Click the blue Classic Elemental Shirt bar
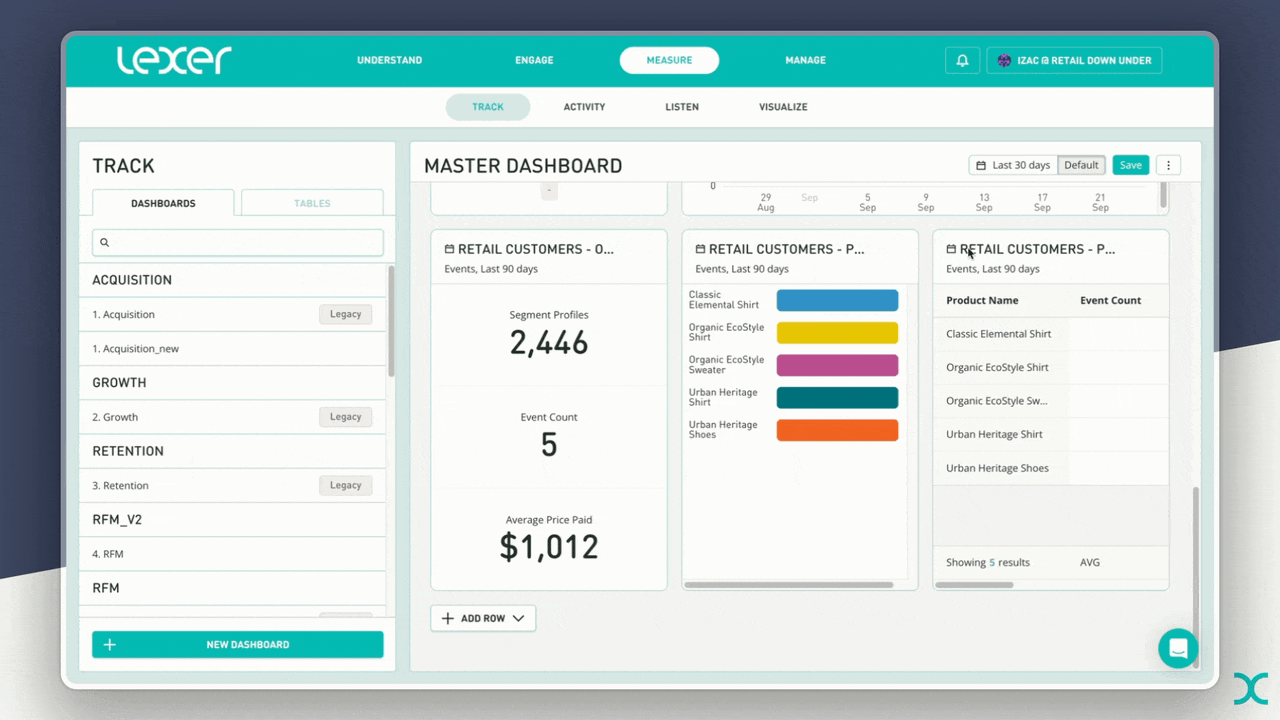 point(837,300)
